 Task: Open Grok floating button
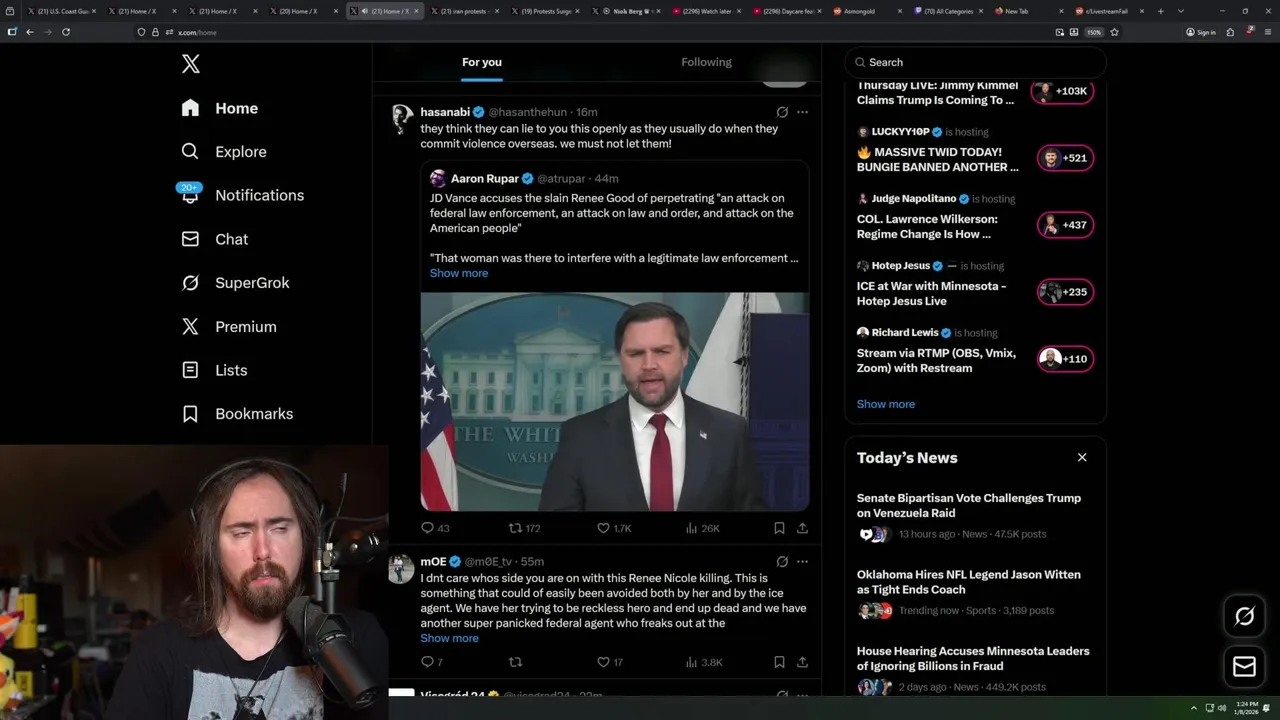pyautogui.click(x=1244, y=617)
